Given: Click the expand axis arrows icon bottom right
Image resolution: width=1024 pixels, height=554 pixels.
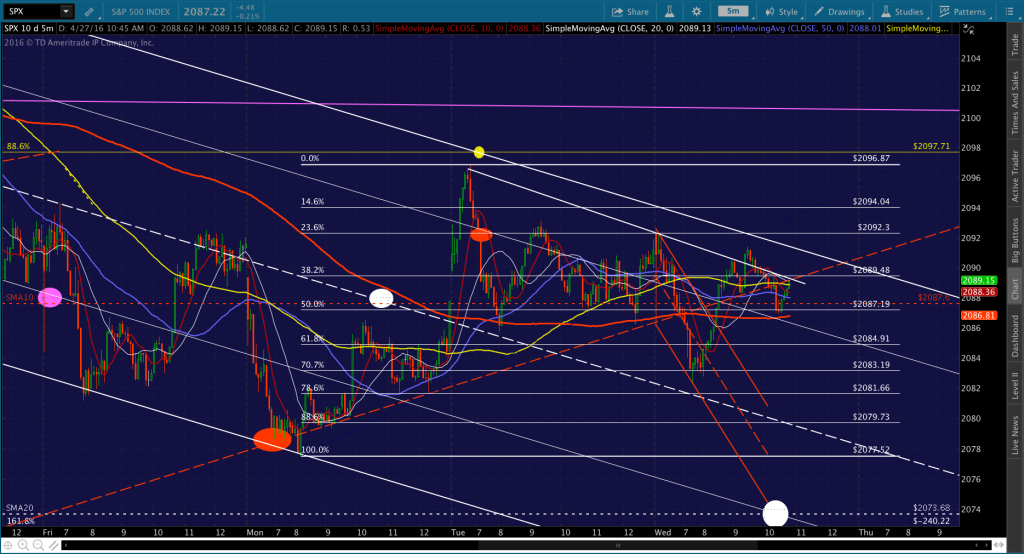Looking at the screenshot, I should 999,545.
